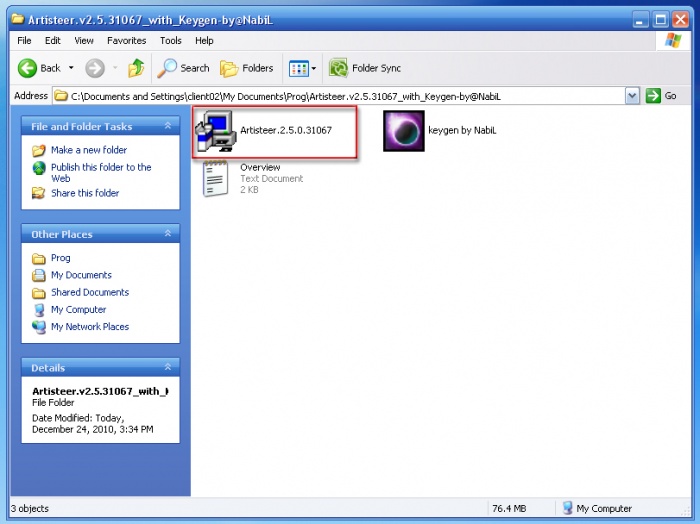Click Make a new folder link
The height and width of the screenshot is (524, 700).
(89, 150)
